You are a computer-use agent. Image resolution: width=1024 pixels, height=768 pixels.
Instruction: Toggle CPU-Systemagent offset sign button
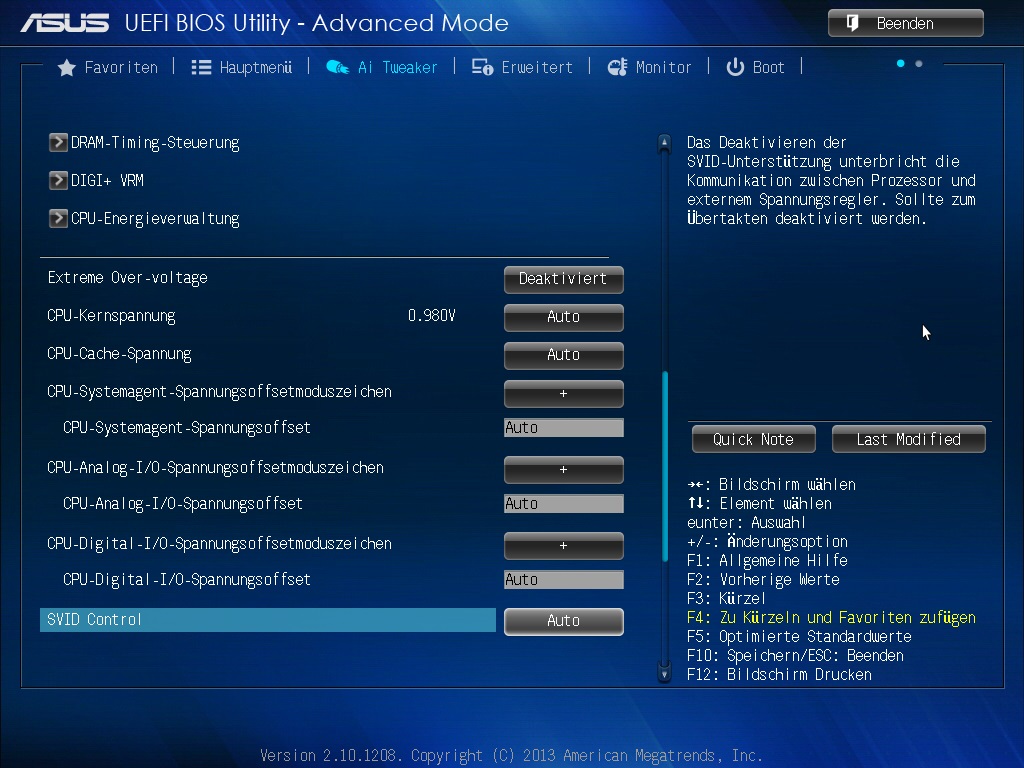[x=564, y=394]
